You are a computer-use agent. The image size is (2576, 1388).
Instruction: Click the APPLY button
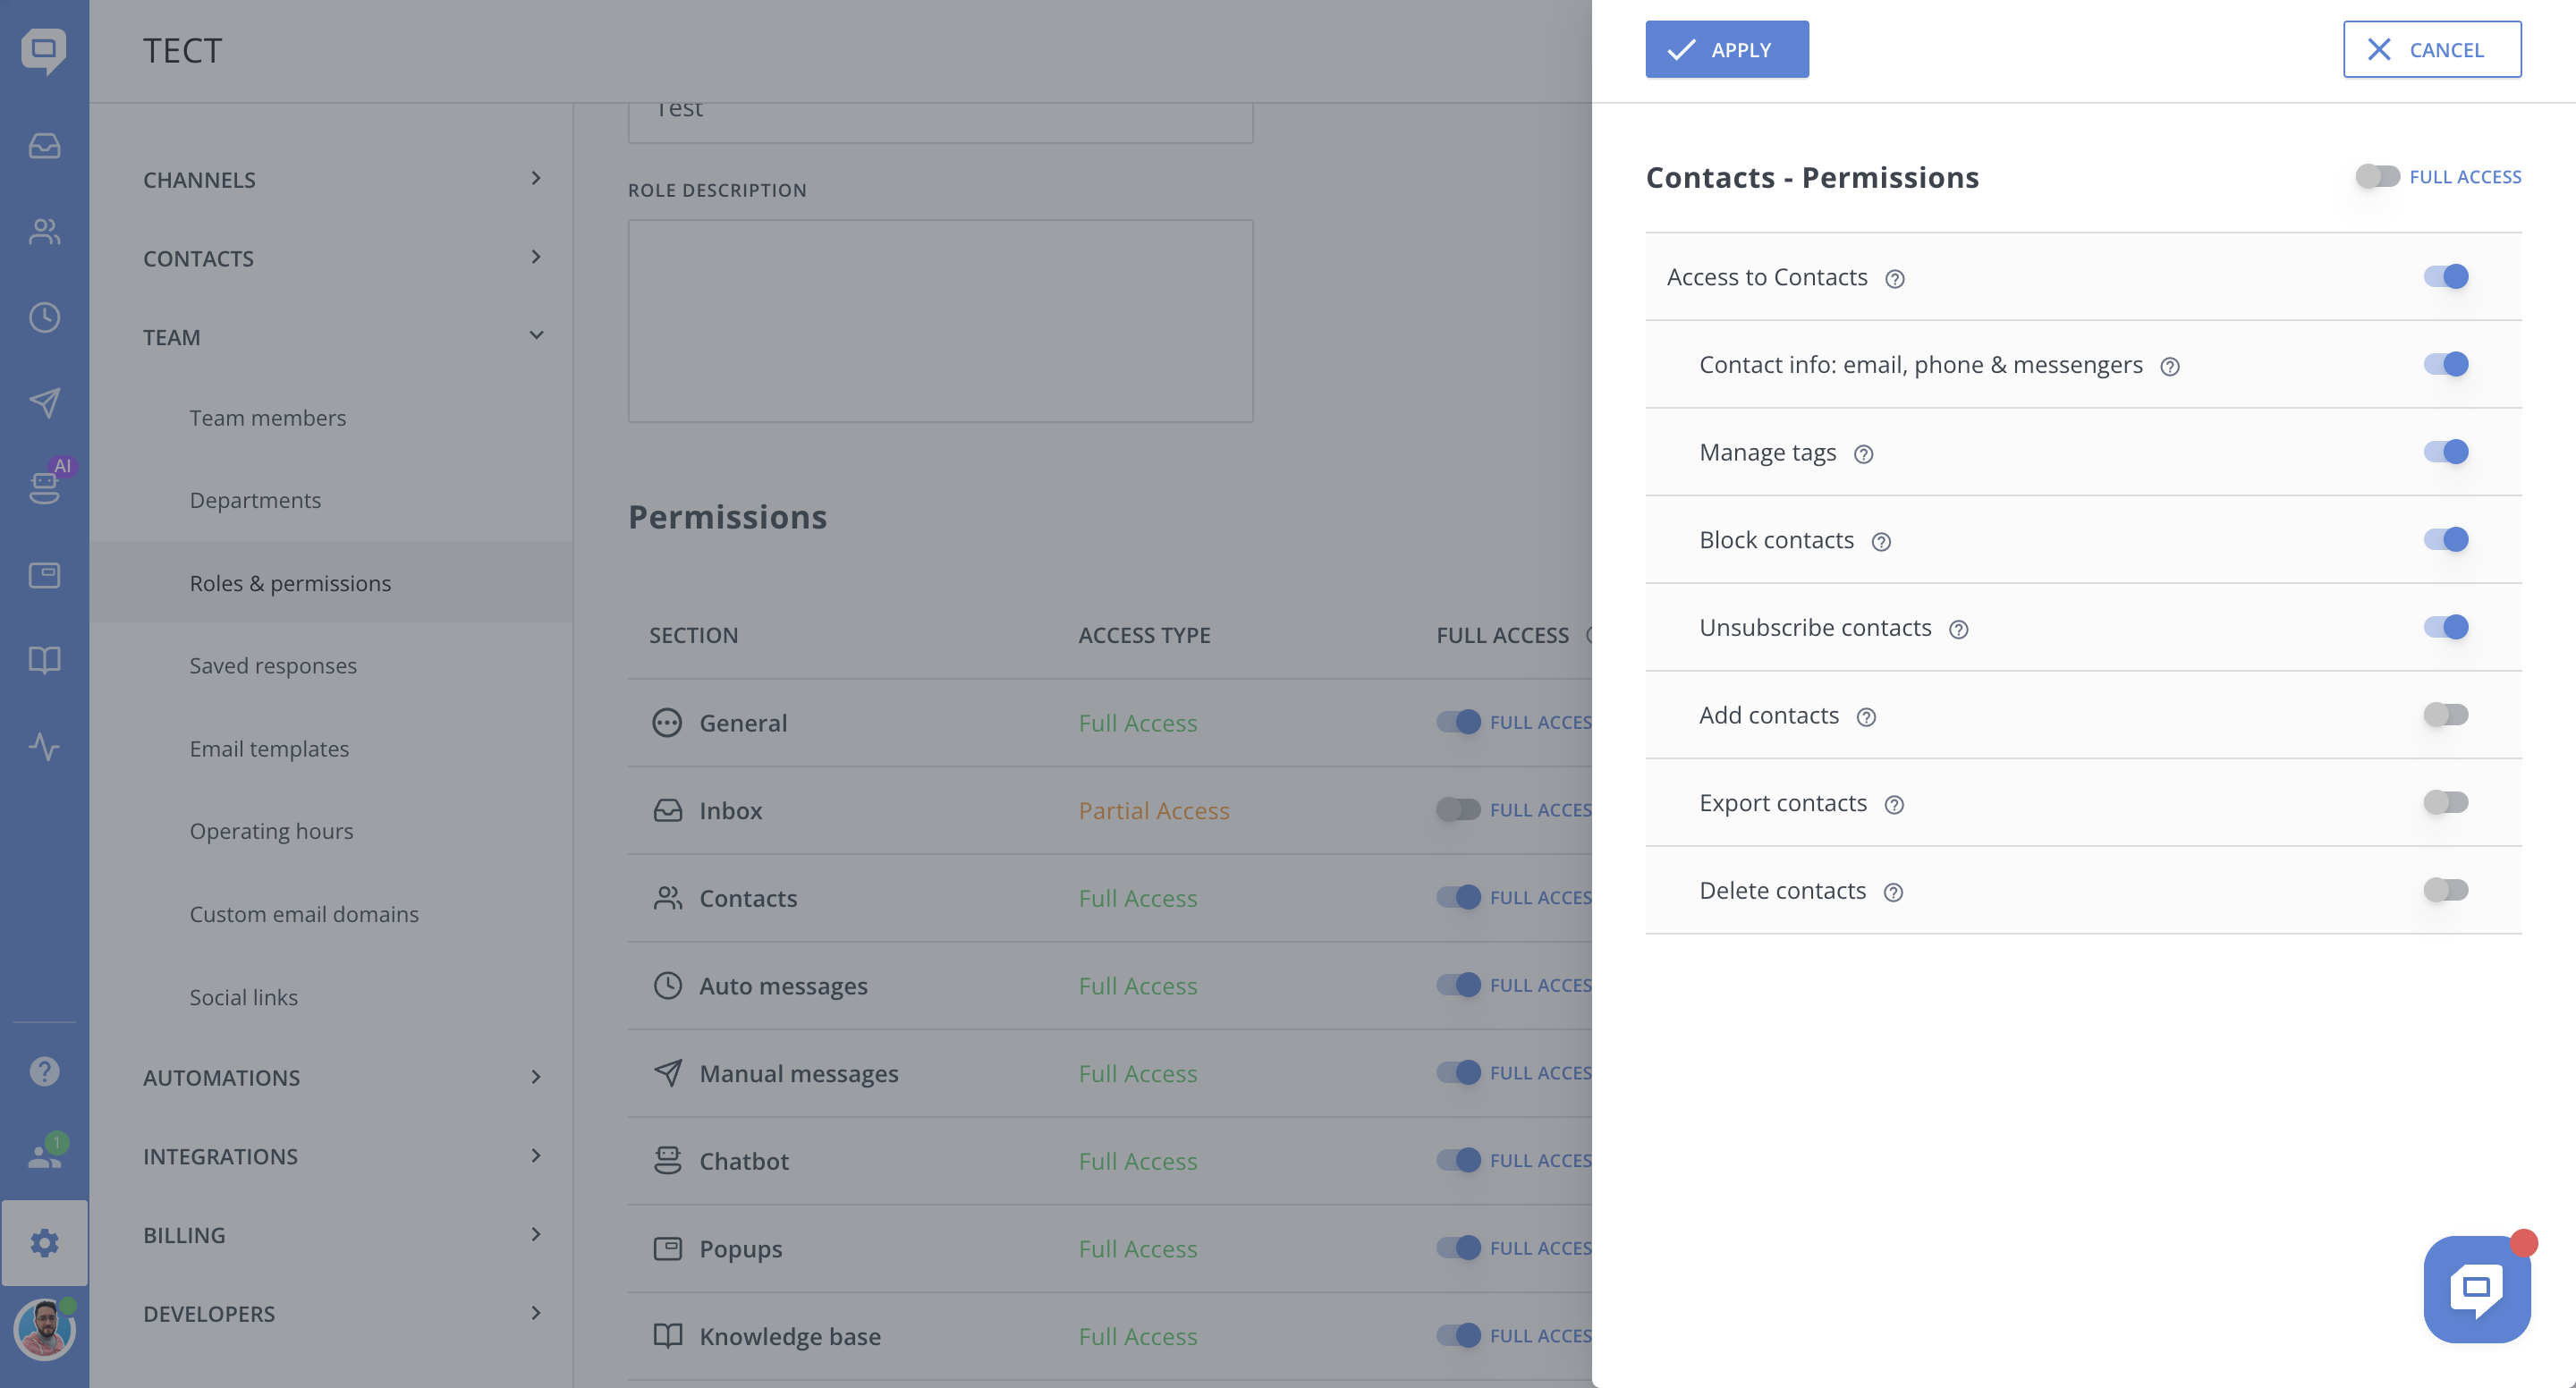coord(1726,49)
